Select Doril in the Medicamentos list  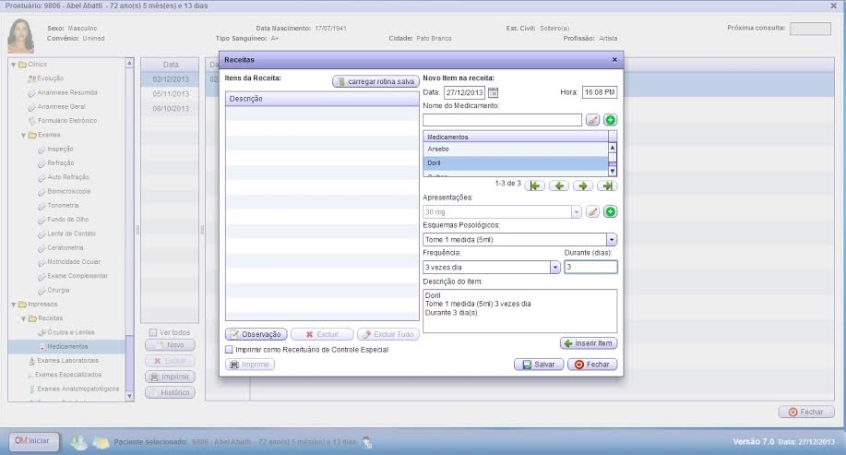coord(515,163)
